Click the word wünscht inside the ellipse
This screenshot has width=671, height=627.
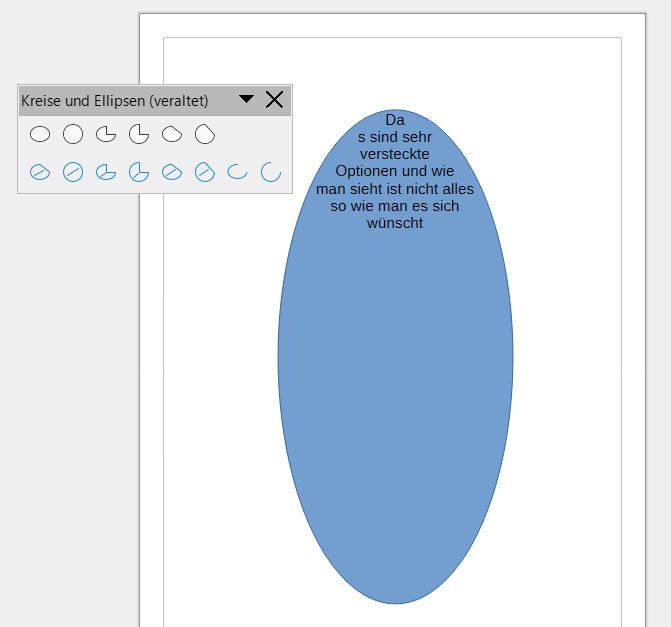[x=395, y=223]
